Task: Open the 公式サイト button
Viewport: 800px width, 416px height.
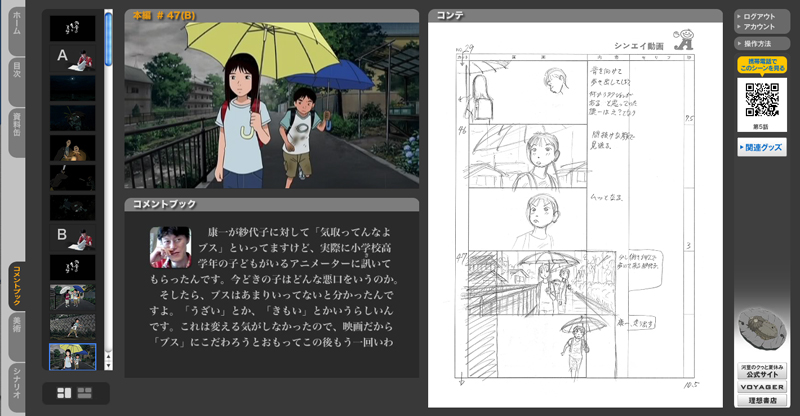Action: [762, 371]
